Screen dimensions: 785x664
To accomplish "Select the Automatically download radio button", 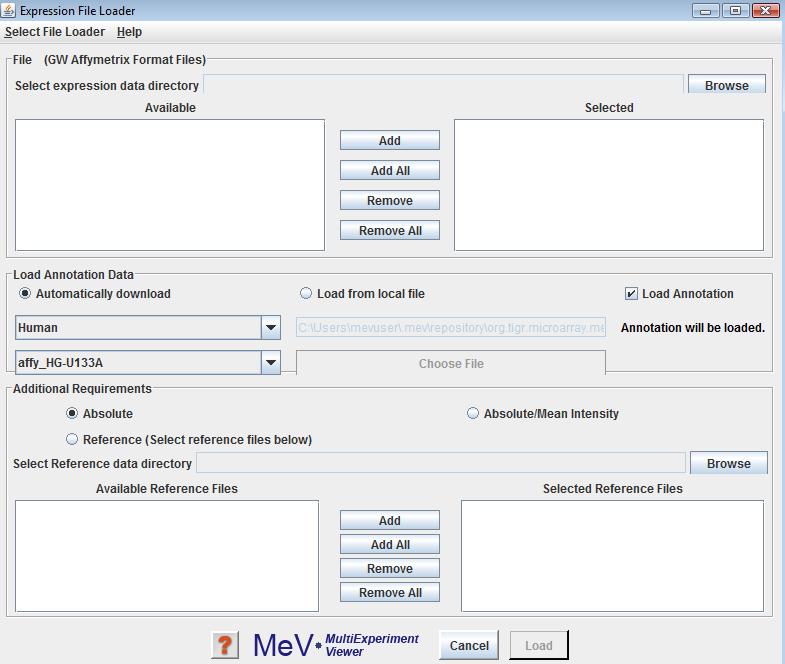I will pyautogui.click(x=26, y=294).
